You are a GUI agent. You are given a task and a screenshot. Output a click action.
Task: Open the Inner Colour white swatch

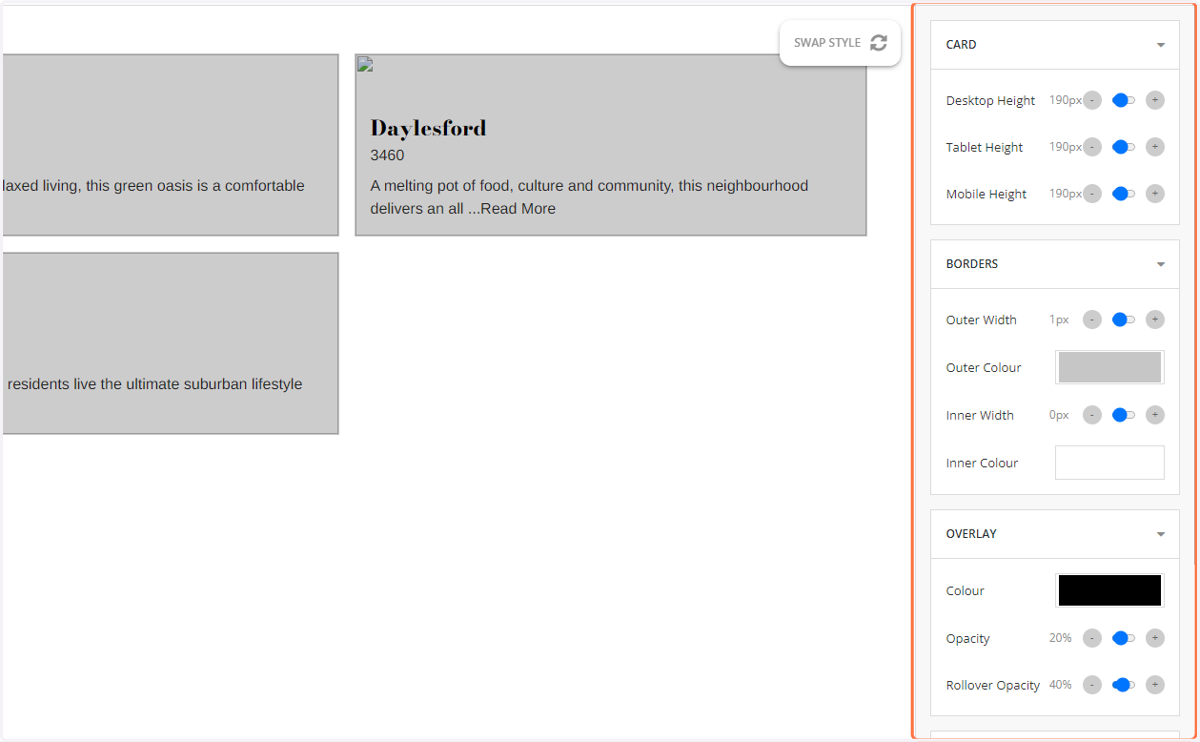tap(1110, 462)
